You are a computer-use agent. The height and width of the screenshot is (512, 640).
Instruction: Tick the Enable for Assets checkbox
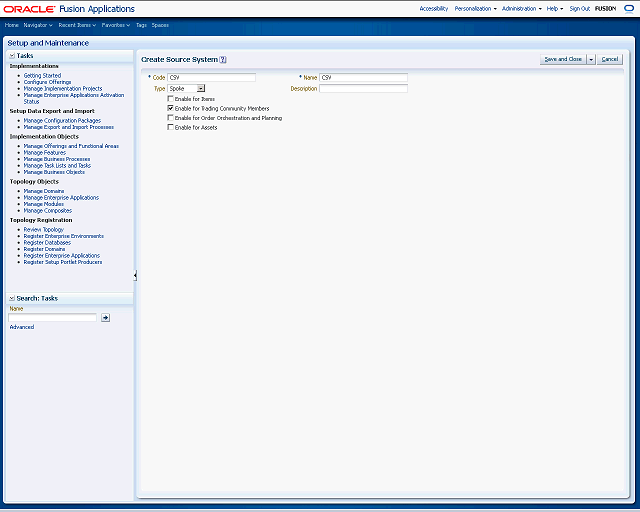click(171, 127)
